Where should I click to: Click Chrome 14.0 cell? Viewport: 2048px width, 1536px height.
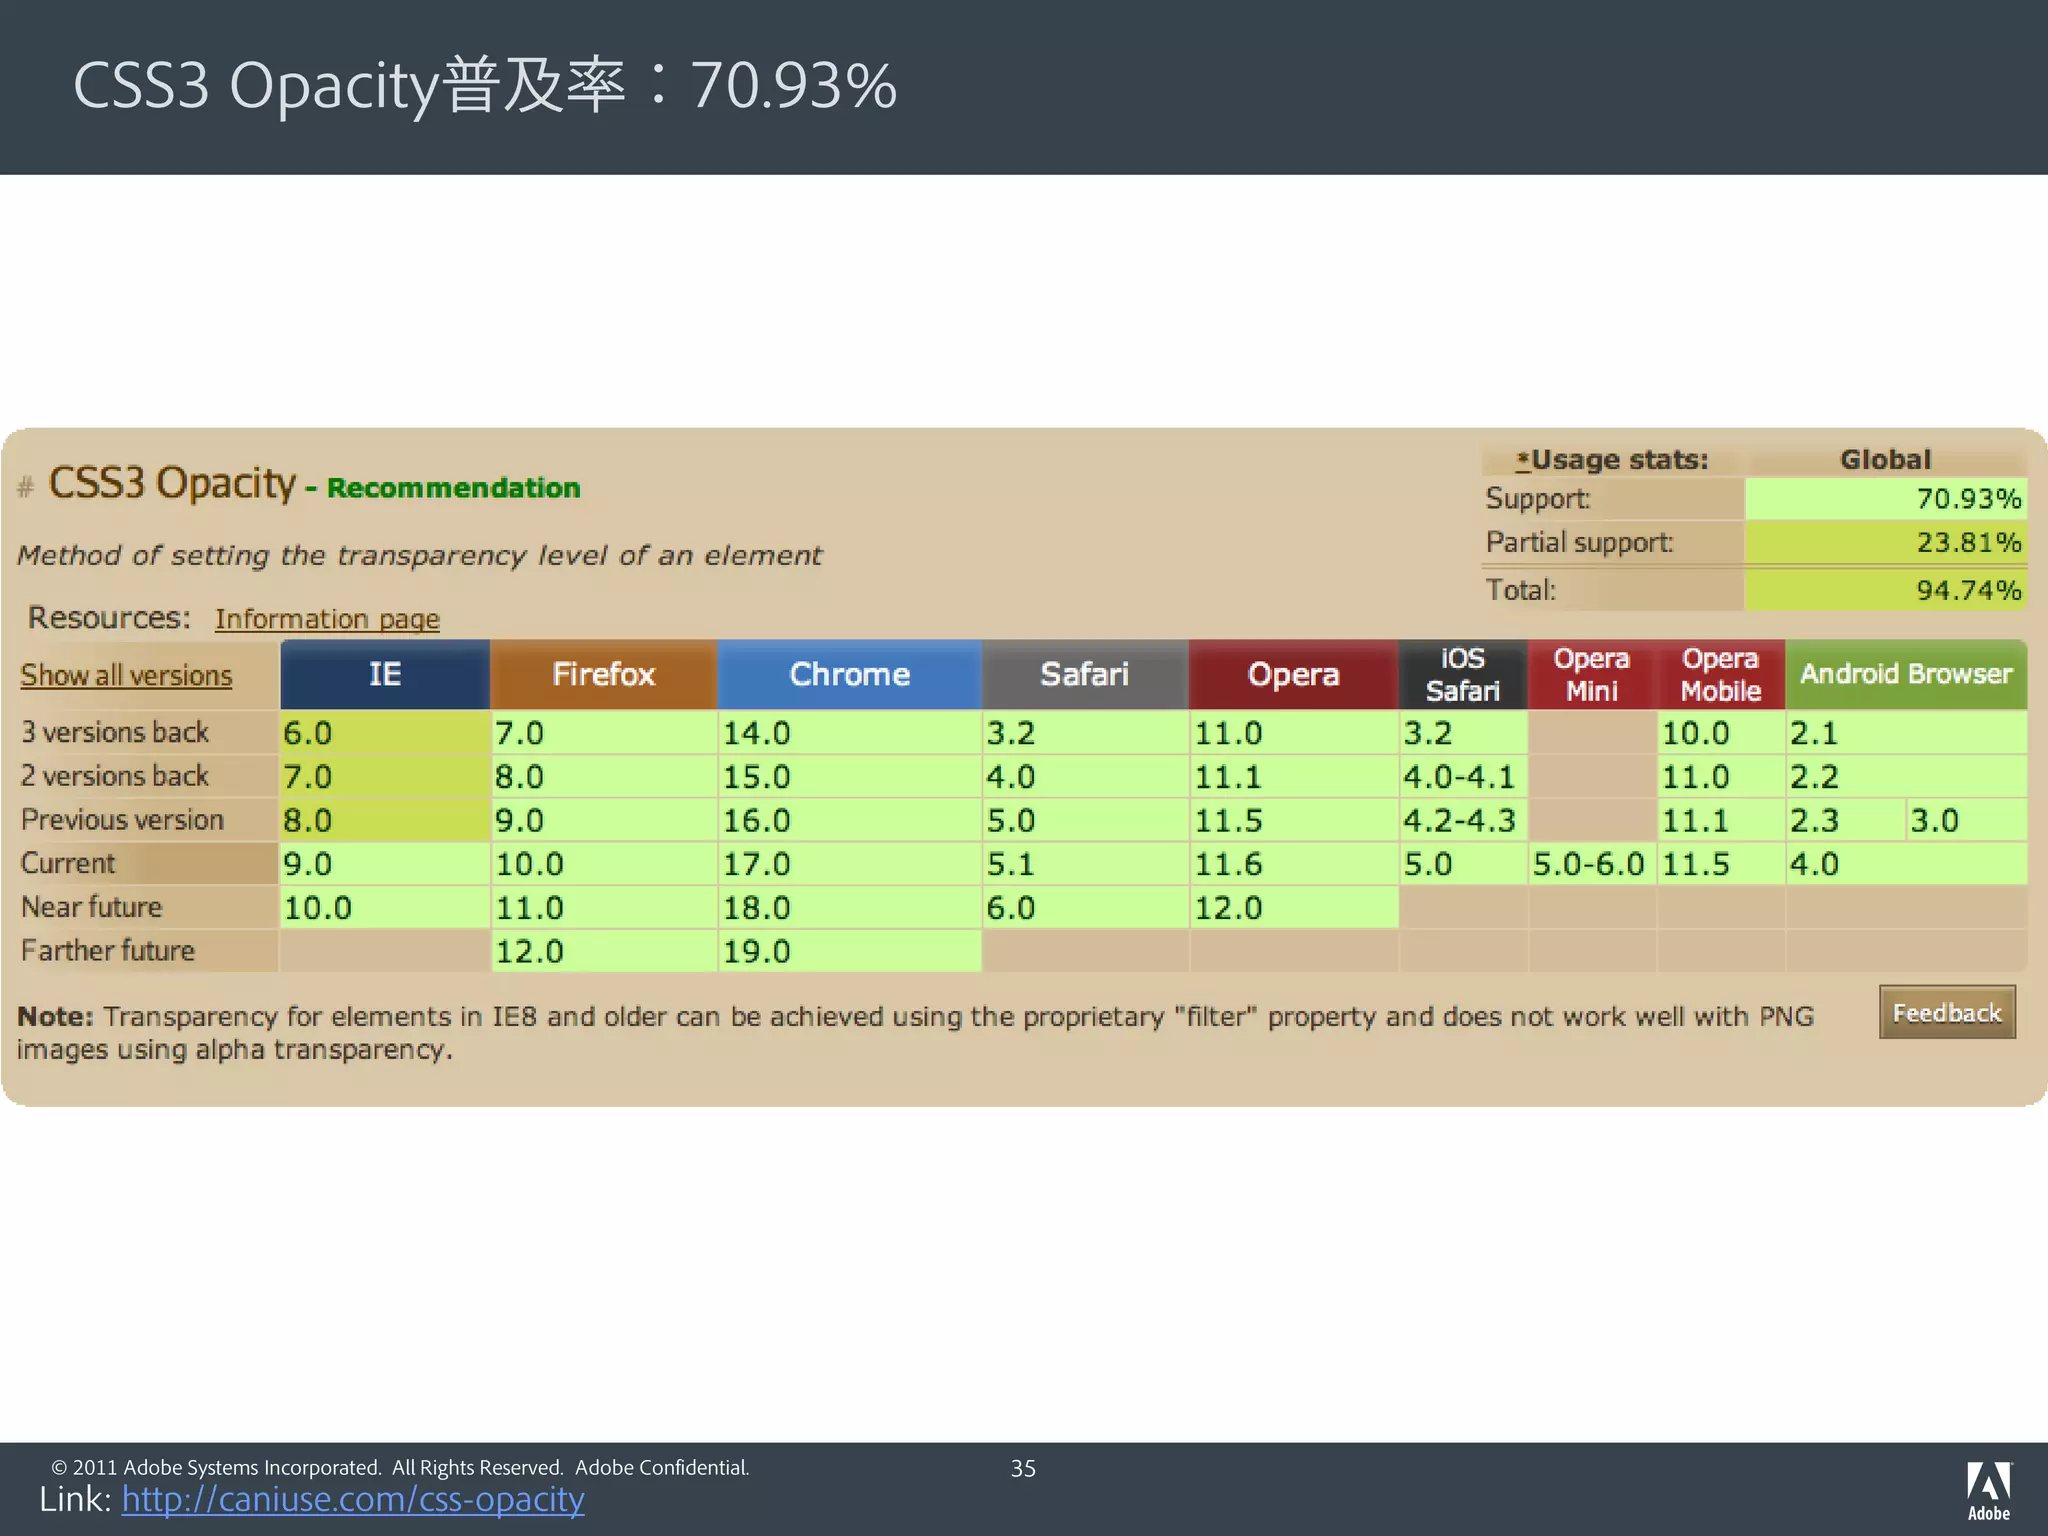click(850, 733)
